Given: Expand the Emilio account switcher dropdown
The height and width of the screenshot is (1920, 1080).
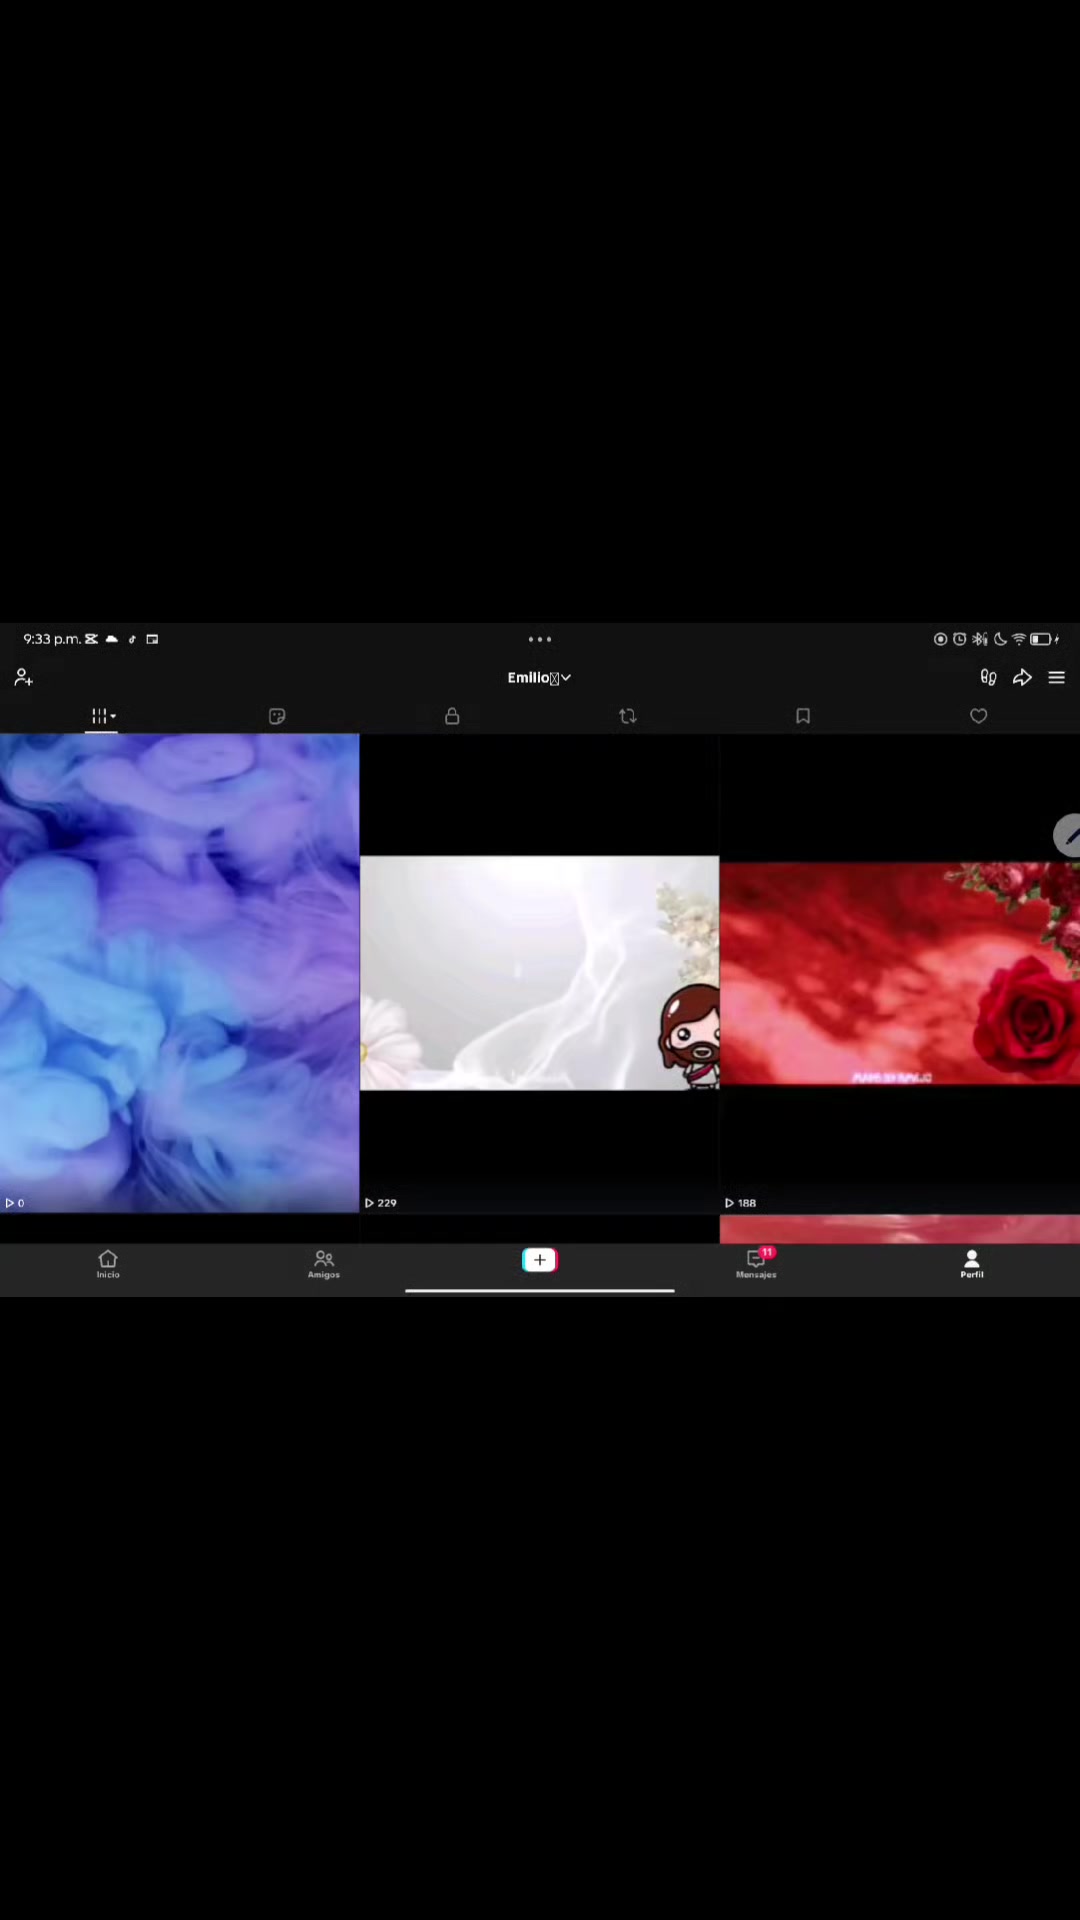Looking at the screenshot, I should coord(539,678).
